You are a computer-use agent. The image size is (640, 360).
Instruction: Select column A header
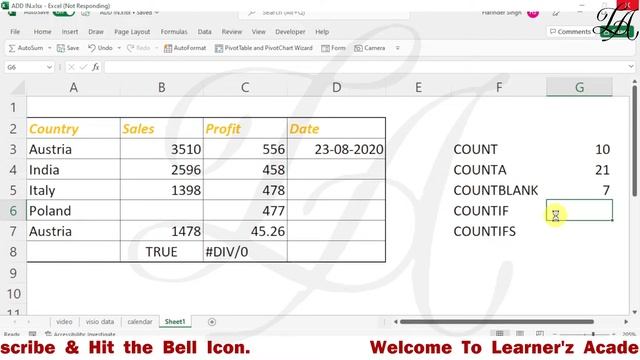73,87
